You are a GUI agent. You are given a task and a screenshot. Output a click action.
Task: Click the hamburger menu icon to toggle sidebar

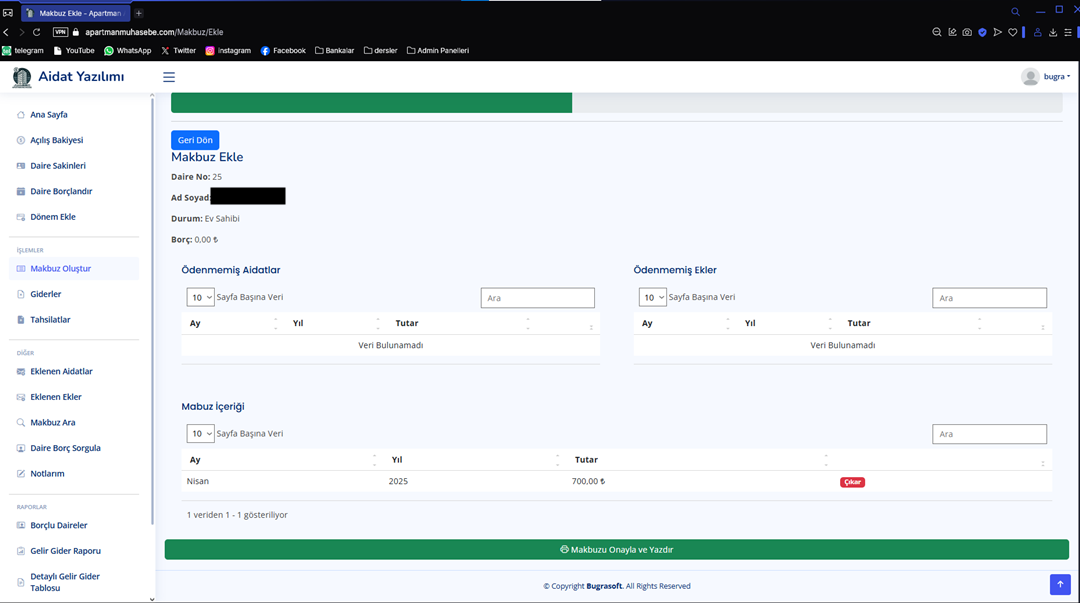pyautogui.click(x=169, y=77)
